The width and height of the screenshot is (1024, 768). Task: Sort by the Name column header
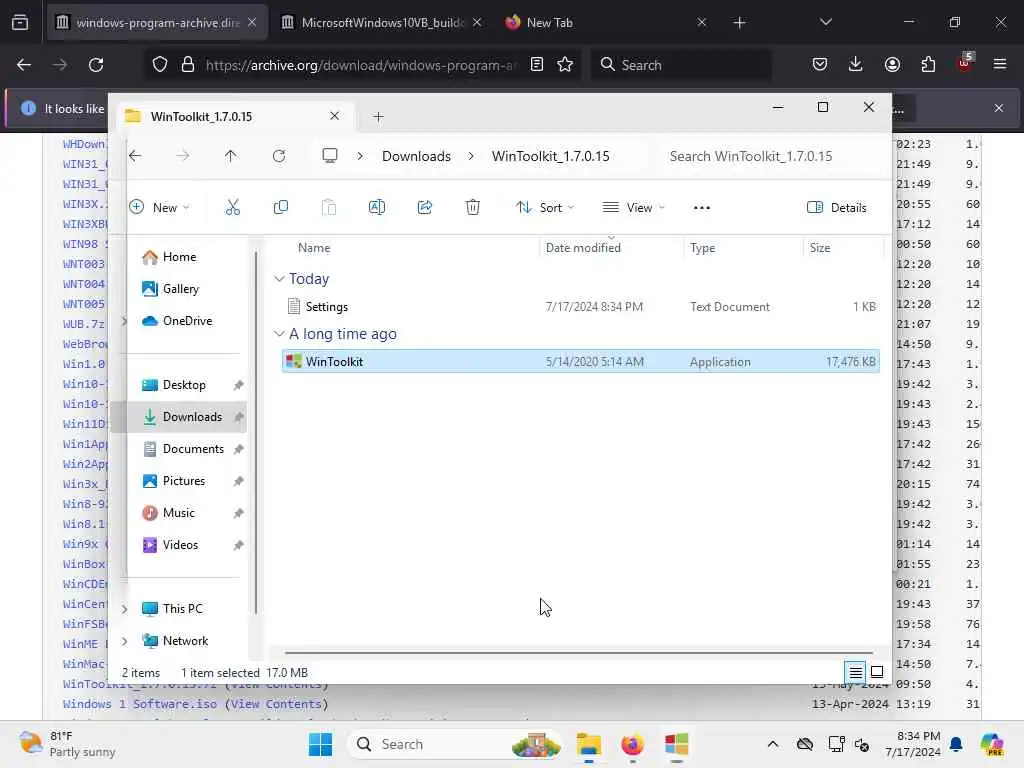[314, 248]
